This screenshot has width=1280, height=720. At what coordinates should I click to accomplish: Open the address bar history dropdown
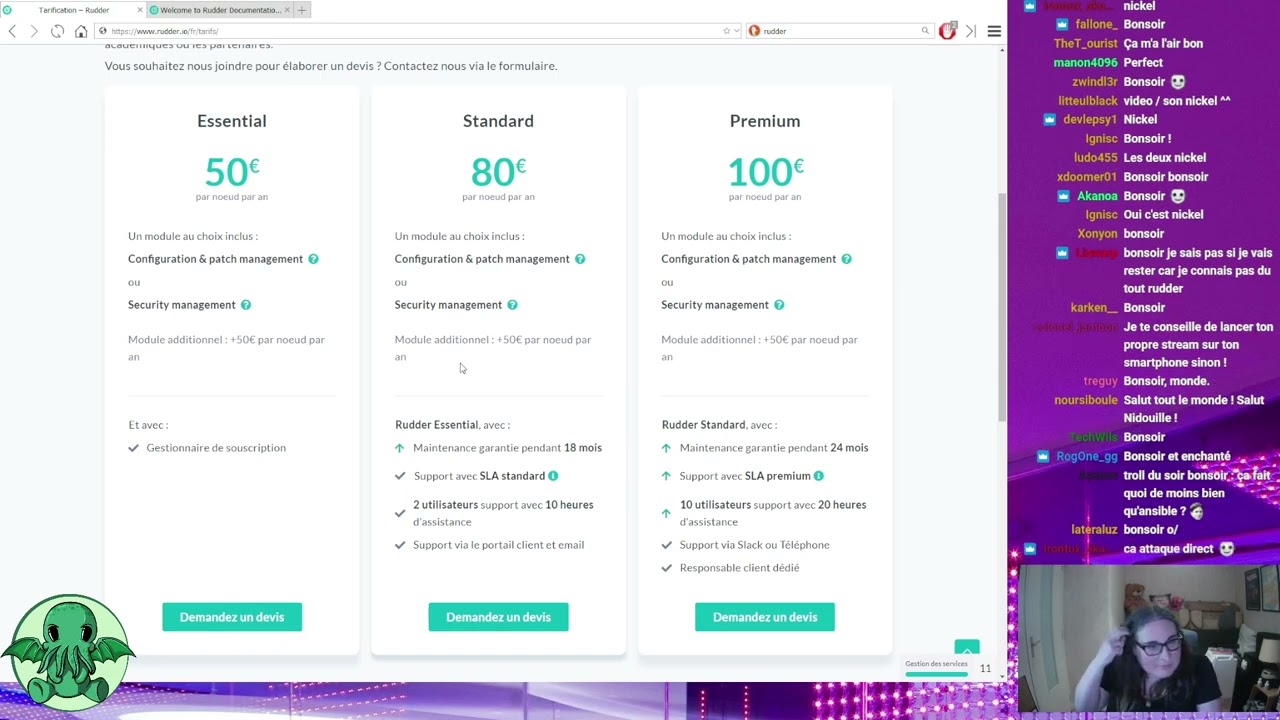pos(737,31)
